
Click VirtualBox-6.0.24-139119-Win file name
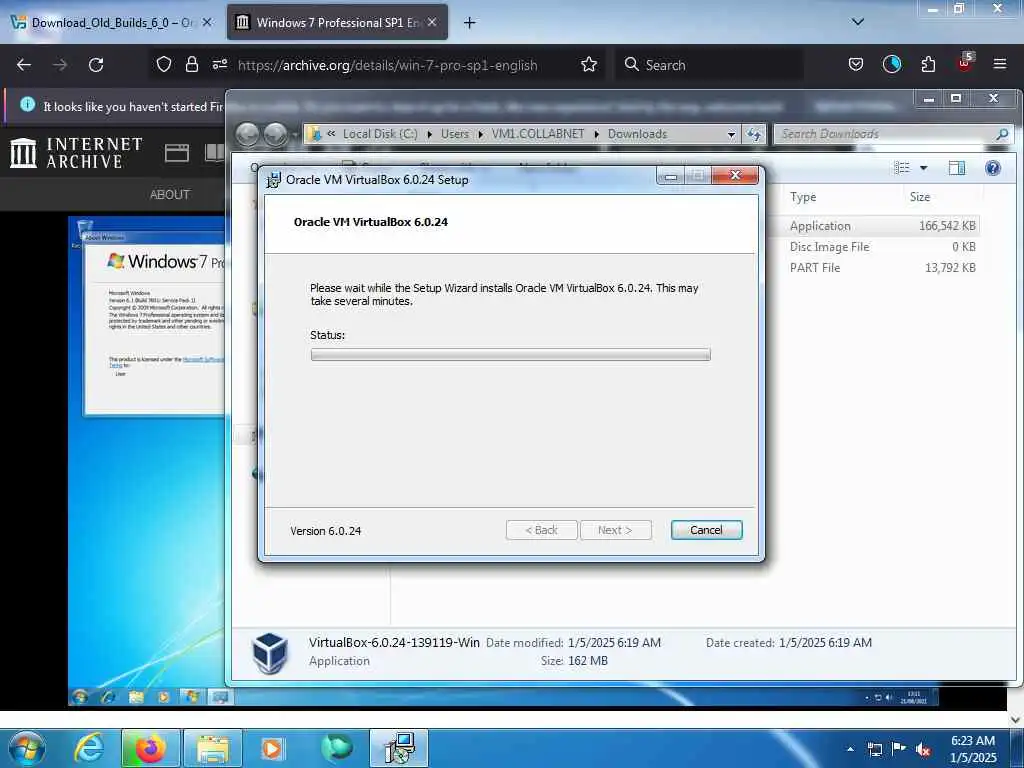click(394, 643)
